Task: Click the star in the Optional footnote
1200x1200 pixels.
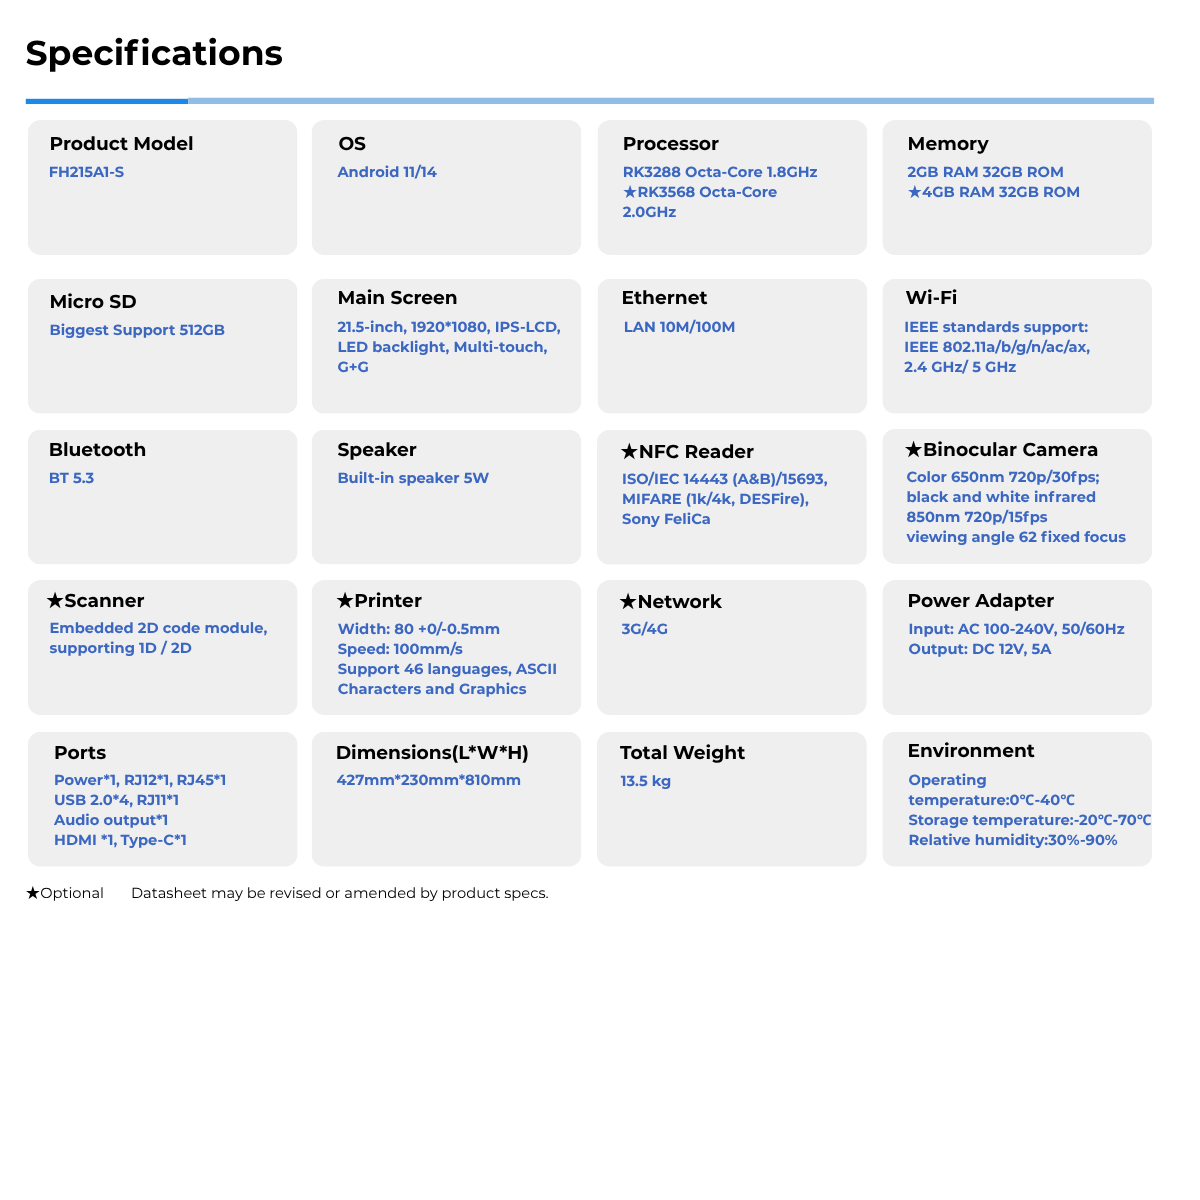Action: pos(33,893)
